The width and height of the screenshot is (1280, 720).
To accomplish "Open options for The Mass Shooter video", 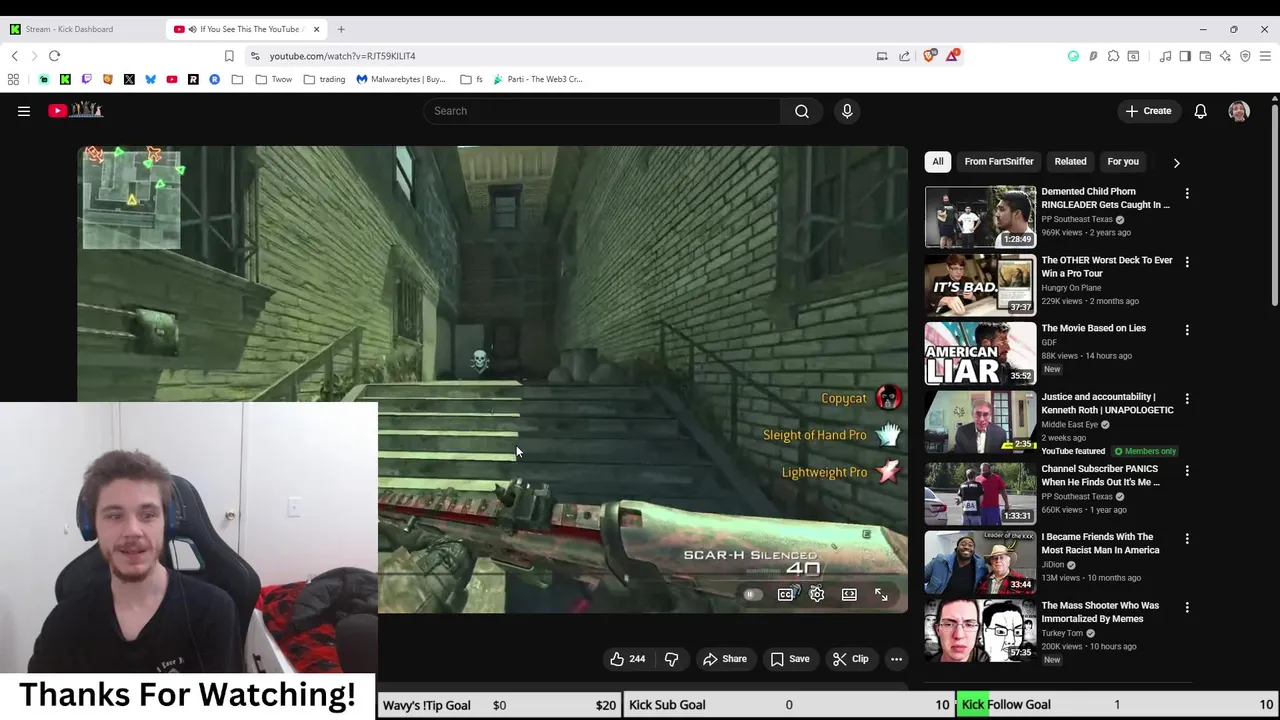I will (x=1187, y=607).
